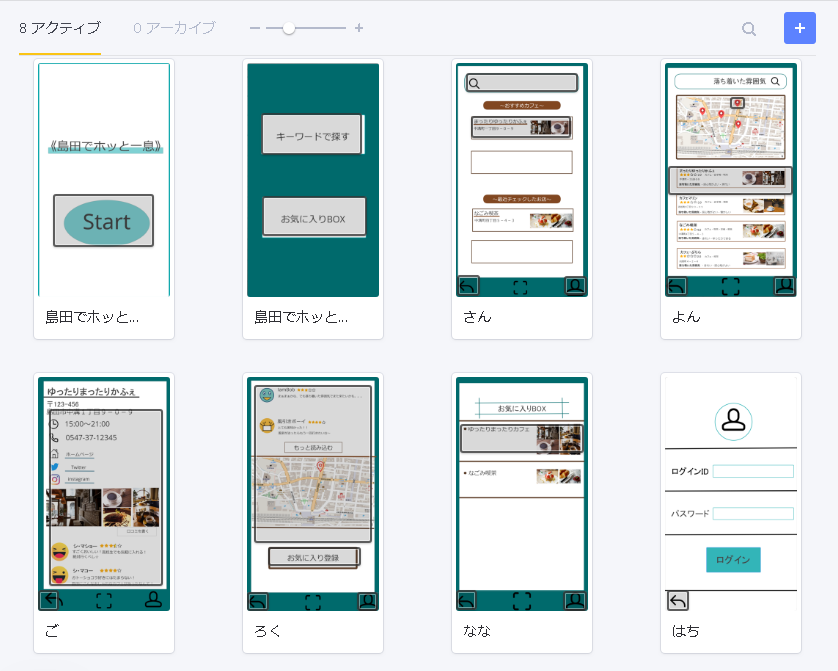Click the plus icon of thumbnail size slider
This screenshot has height=671, width=838.
(x=359, y=28)
